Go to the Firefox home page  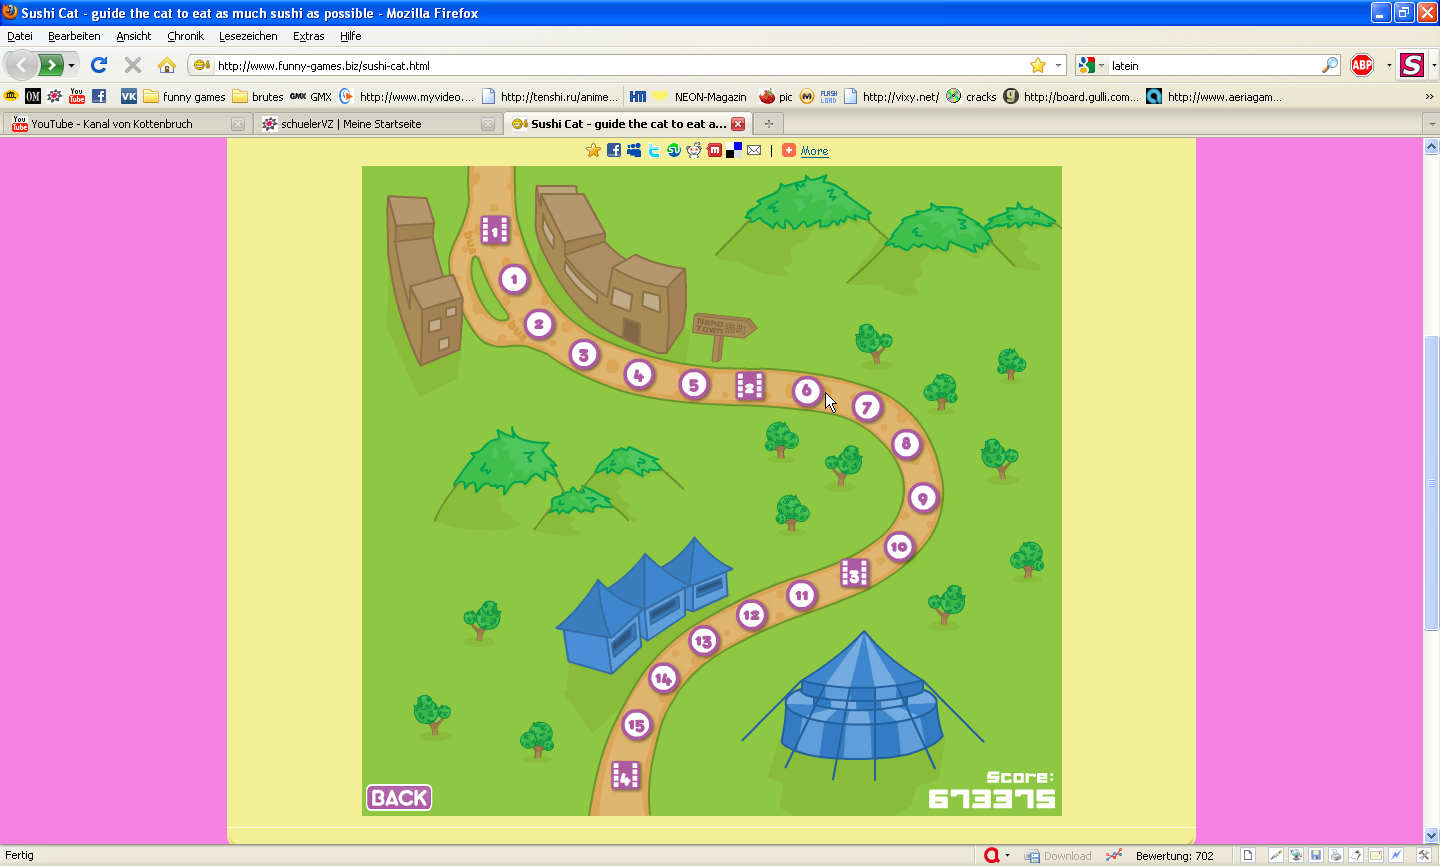tap(167, 65)
